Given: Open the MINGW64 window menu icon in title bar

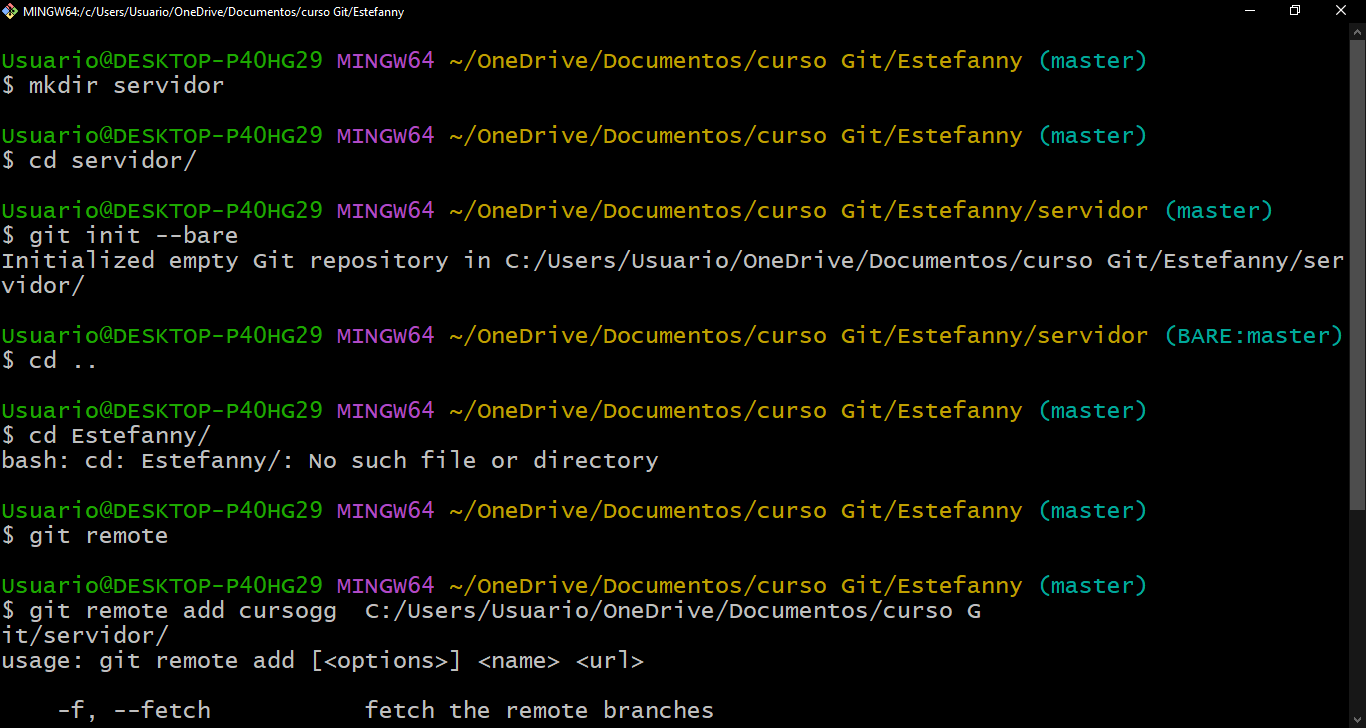Looking at the screenshot, I should pyautogui.click(x=11, y=11).
